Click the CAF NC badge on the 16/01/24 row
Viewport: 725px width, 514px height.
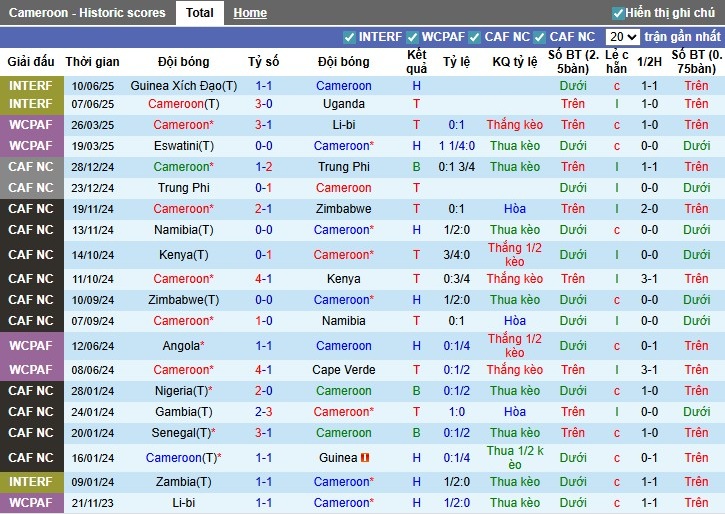coord(30,458)
